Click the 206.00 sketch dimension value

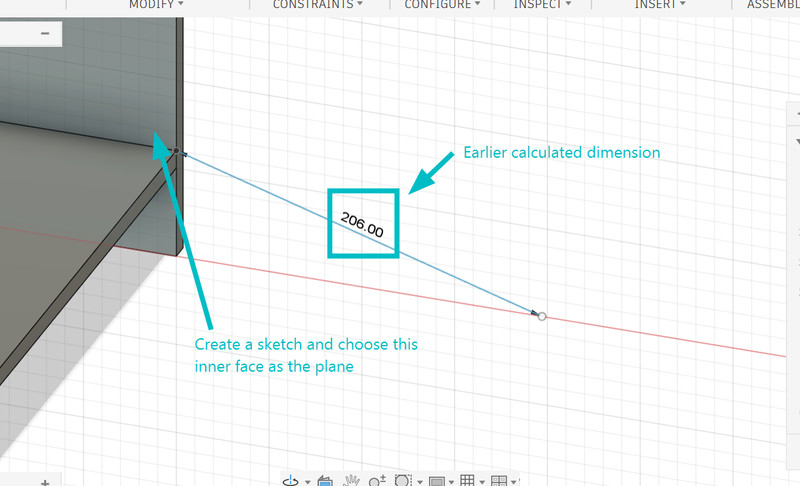coord(362,225)
